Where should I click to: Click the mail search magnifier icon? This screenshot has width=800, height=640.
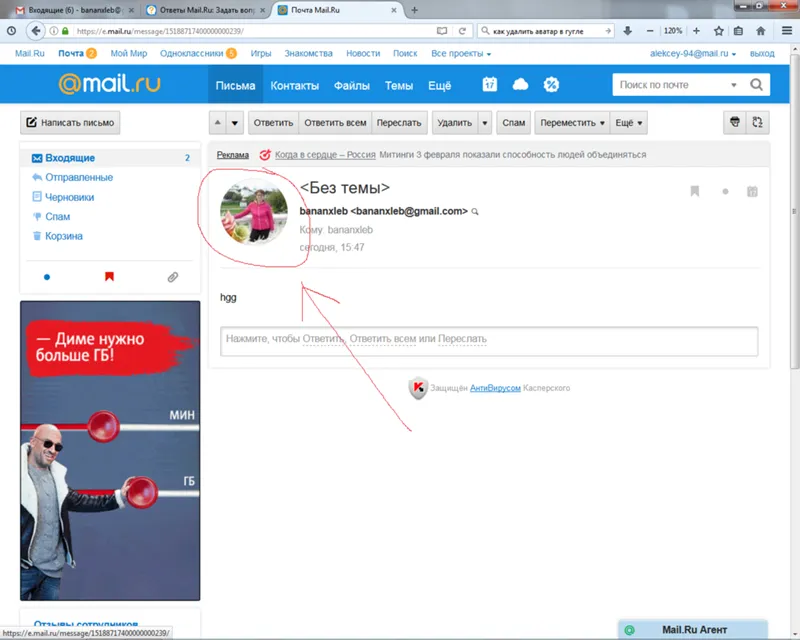coord(756,85)
